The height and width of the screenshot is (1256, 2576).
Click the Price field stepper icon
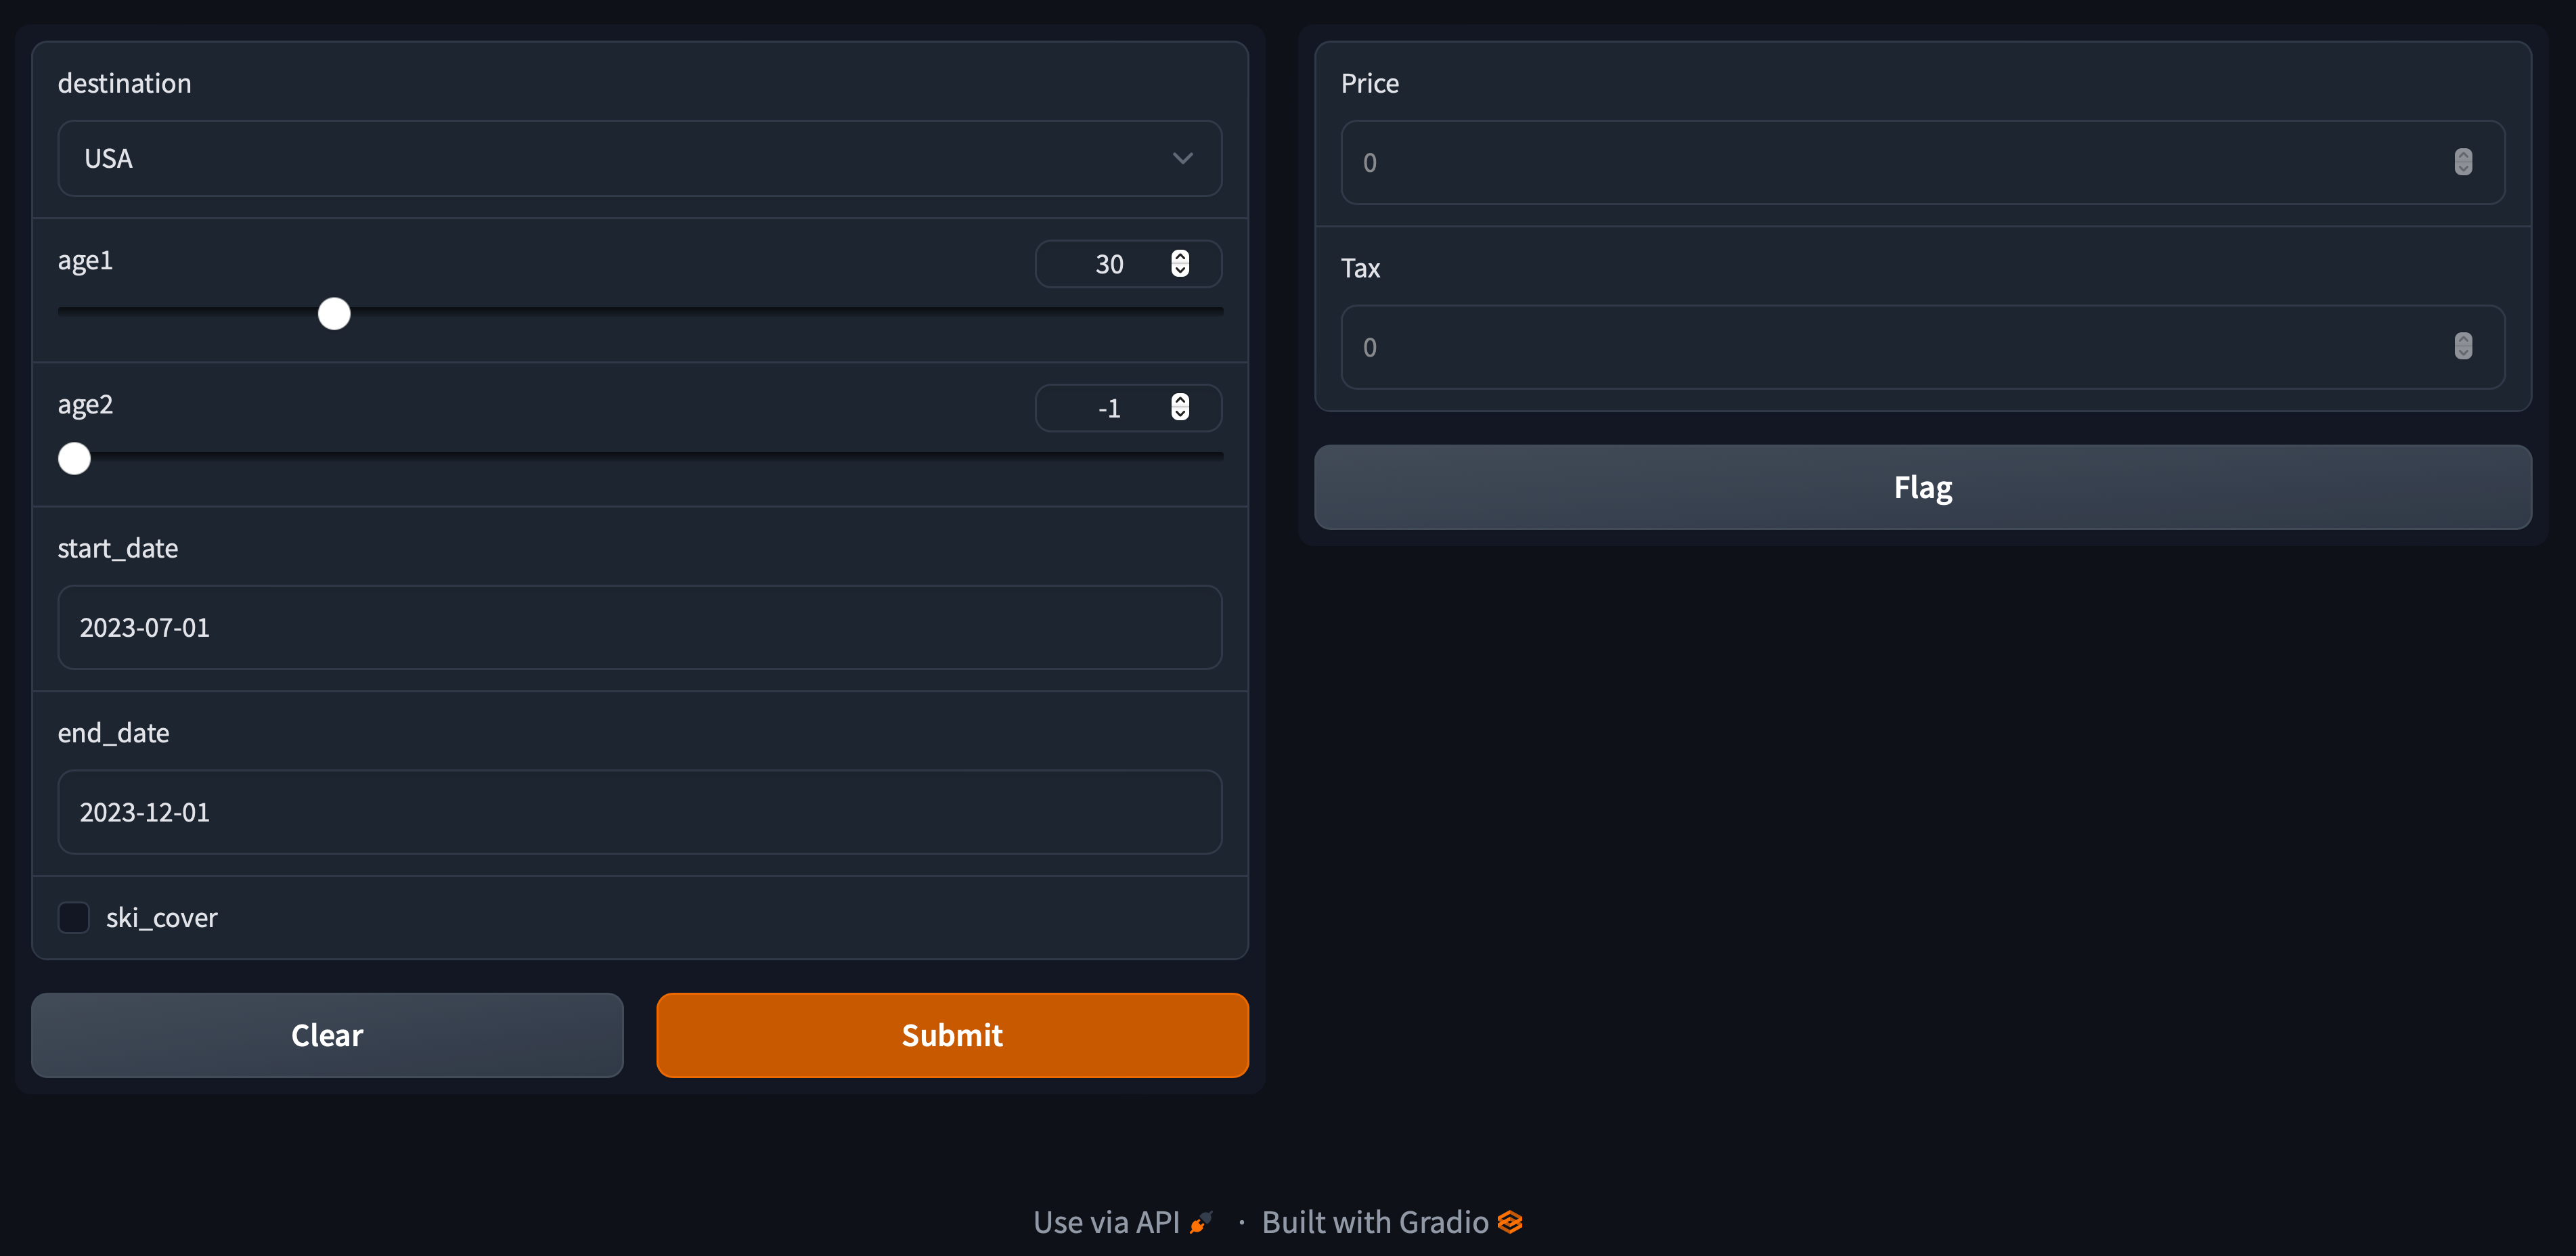click(2463, 162)
